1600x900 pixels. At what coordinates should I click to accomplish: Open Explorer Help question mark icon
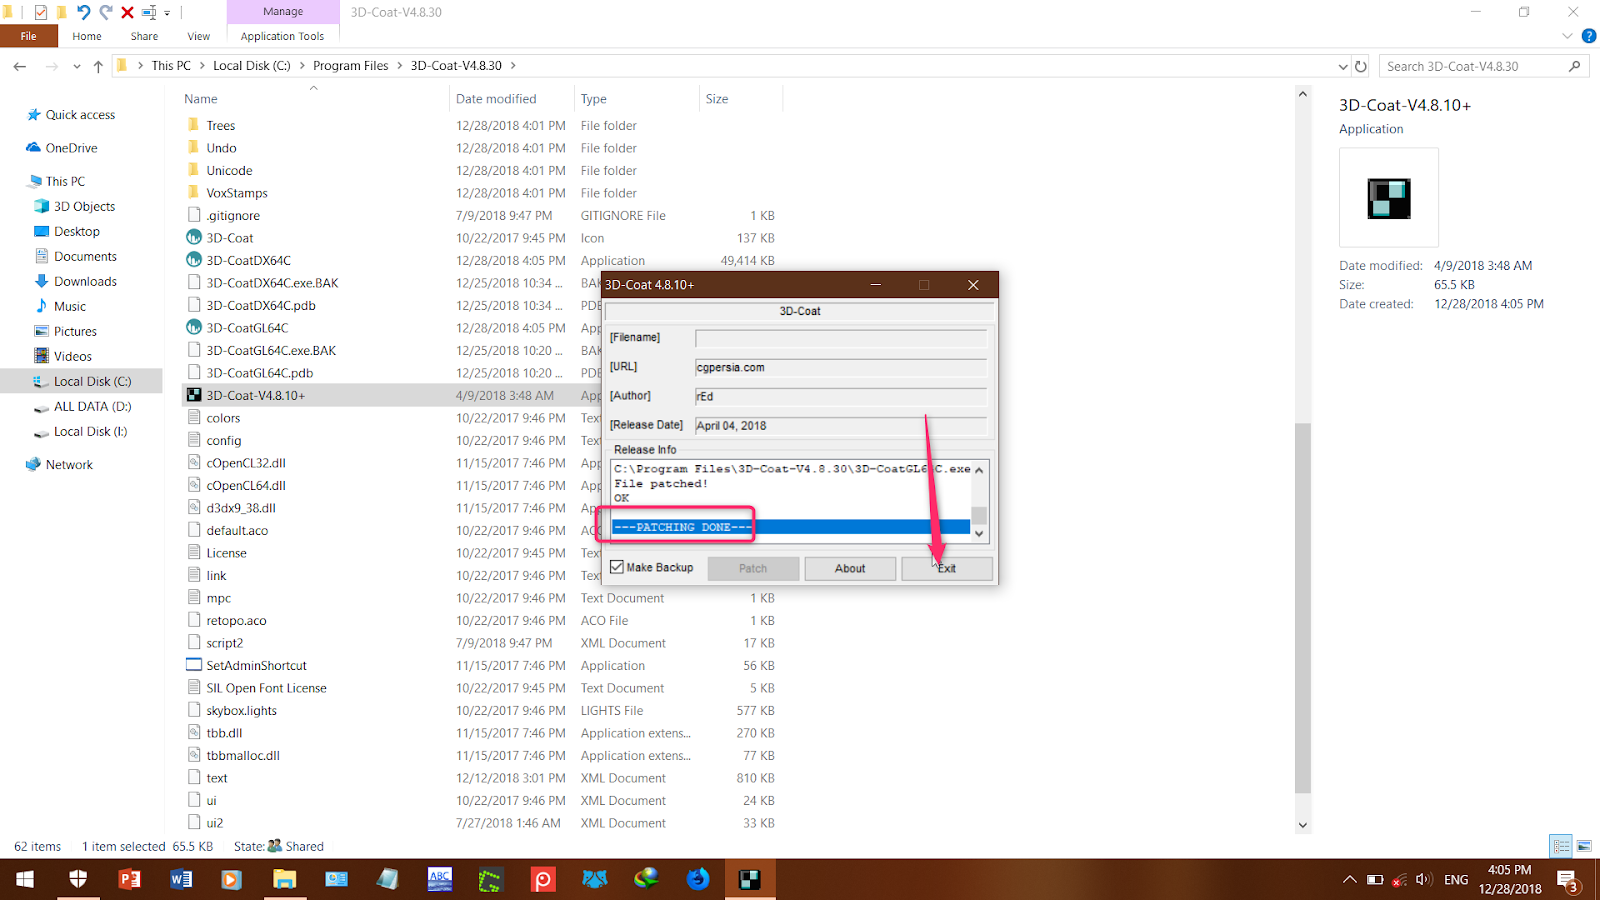[1588, 36]
